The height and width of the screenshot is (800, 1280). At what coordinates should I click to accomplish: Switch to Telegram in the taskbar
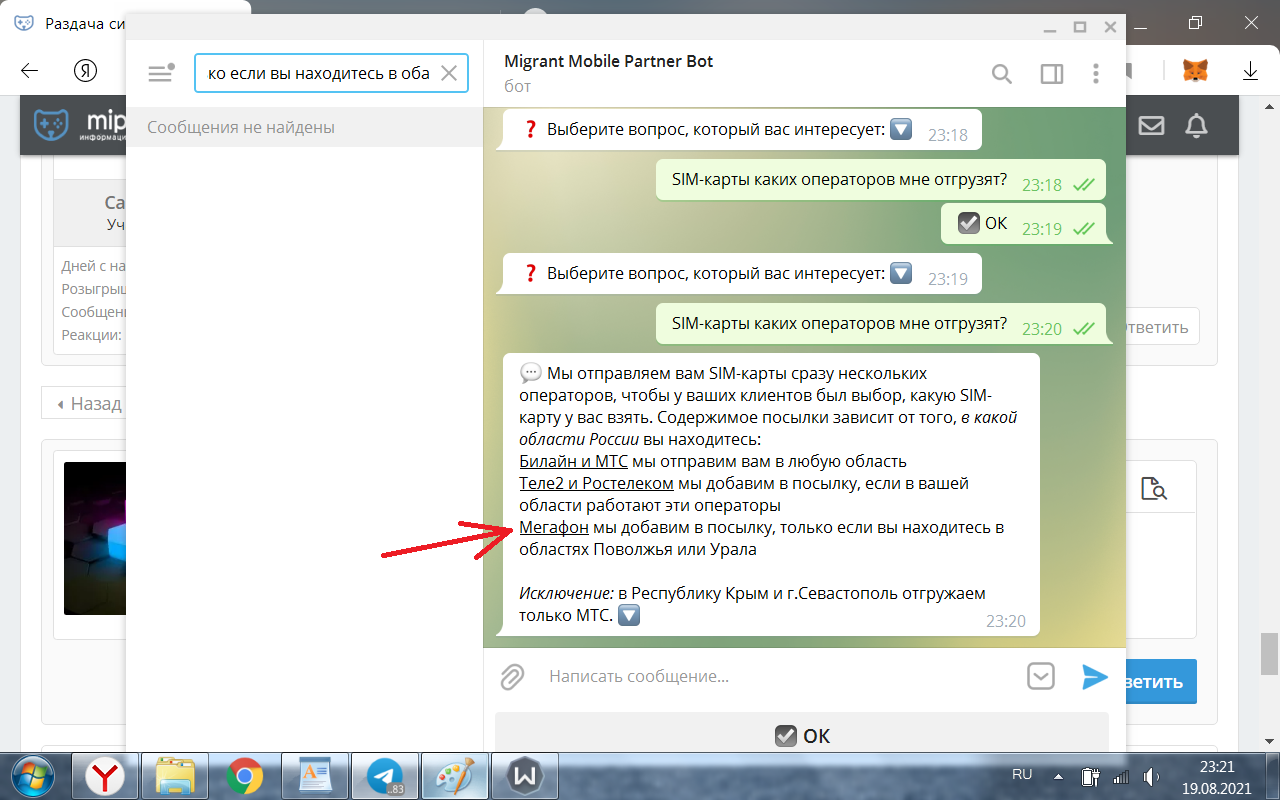pos(385,776)
